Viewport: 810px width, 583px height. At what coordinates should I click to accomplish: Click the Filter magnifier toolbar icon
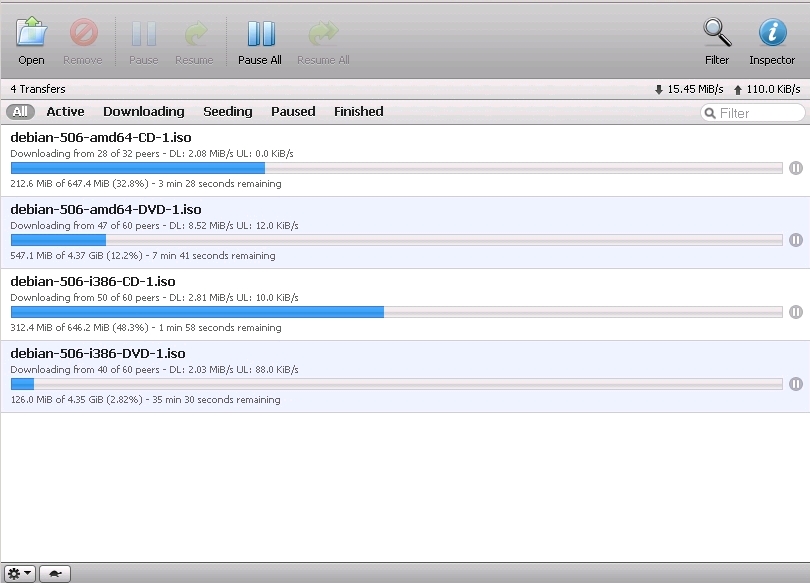pyautogui.click(x=717, y=34)
